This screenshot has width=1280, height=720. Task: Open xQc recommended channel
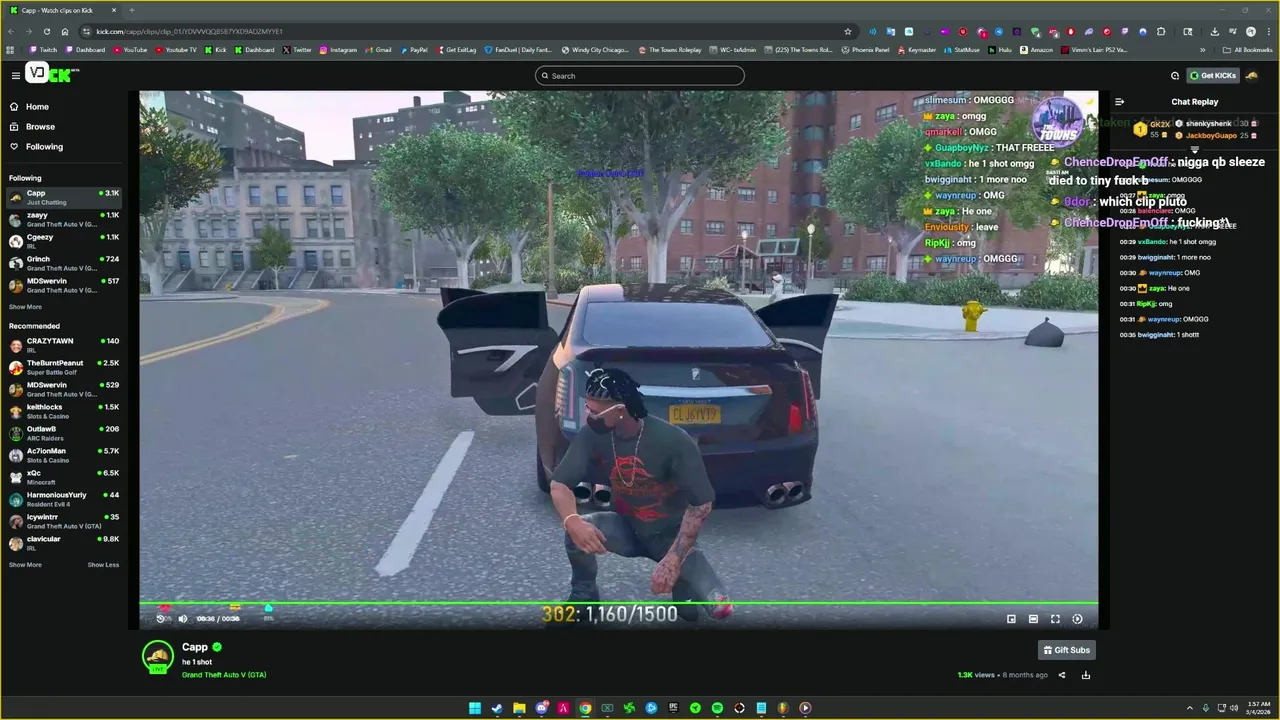pyautogui.click(x=64, y=477)
